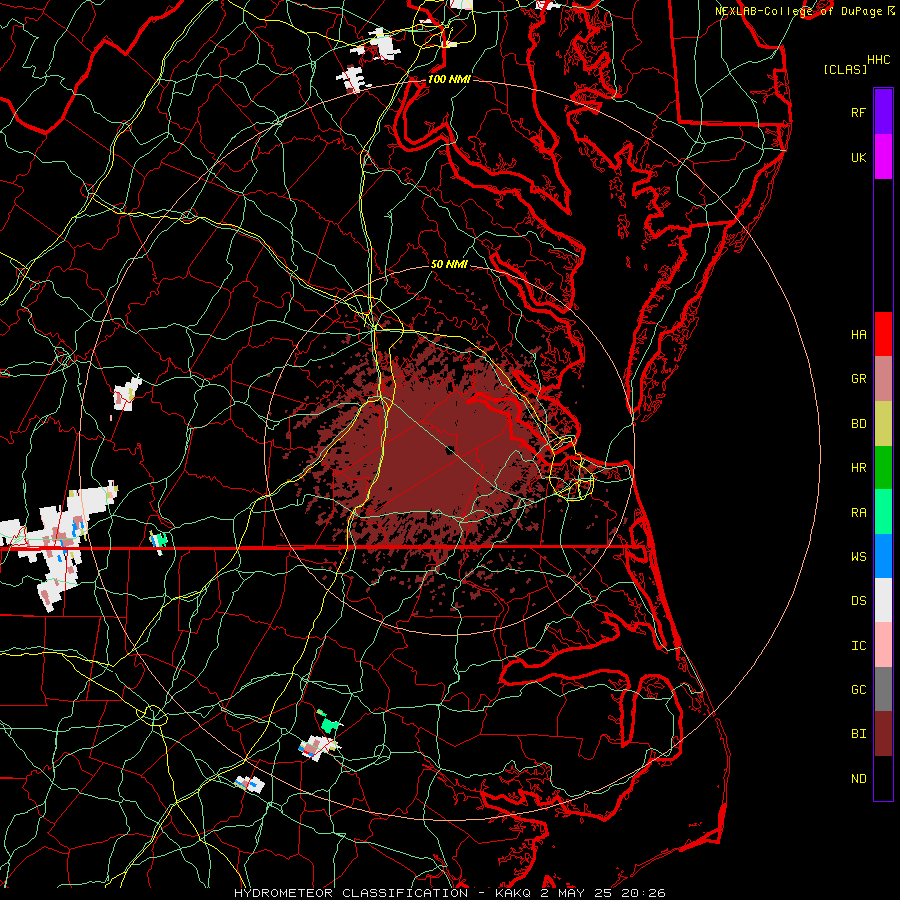Click the WS legend label

tap(858, 557)
